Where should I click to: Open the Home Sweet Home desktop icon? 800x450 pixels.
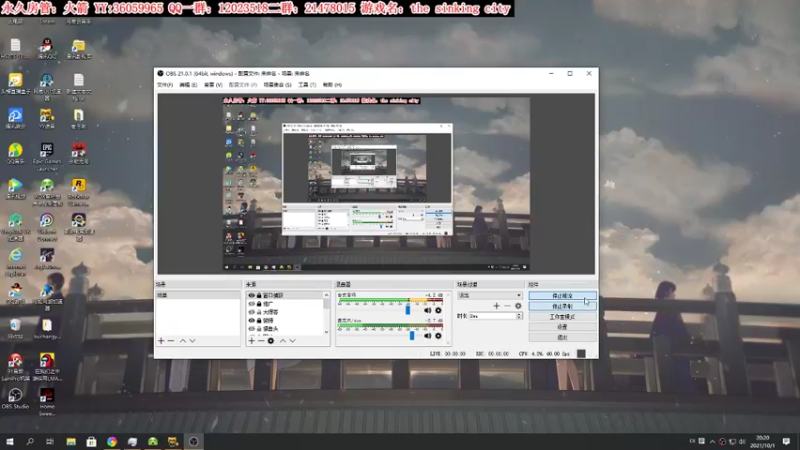coord(47,402)
